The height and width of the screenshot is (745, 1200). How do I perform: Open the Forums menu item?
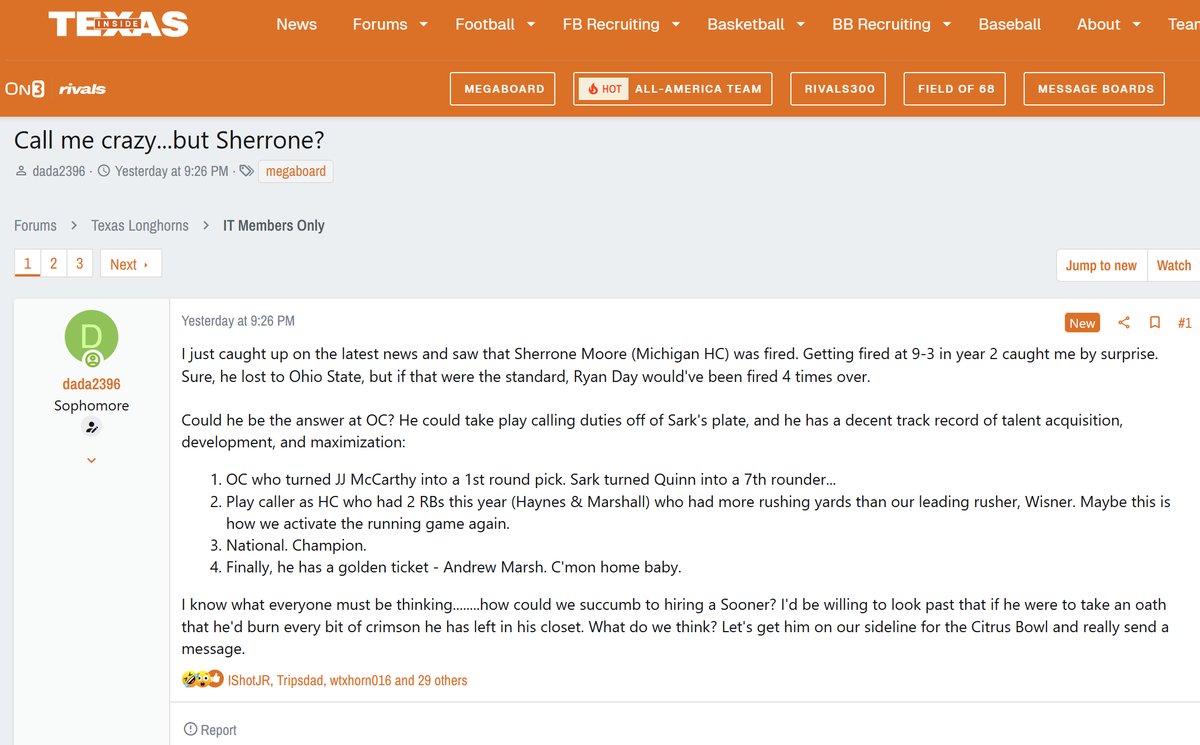pos(380,24)
